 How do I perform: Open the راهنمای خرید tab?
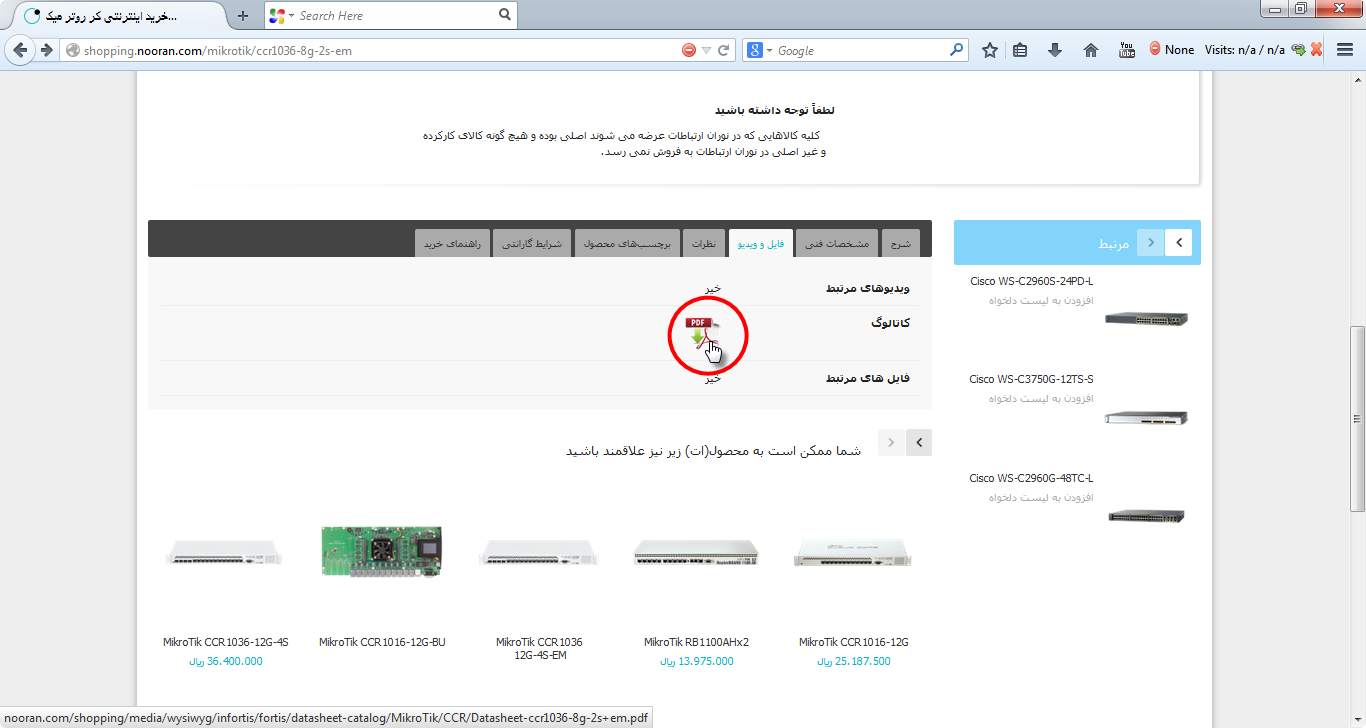click(453, 243)
